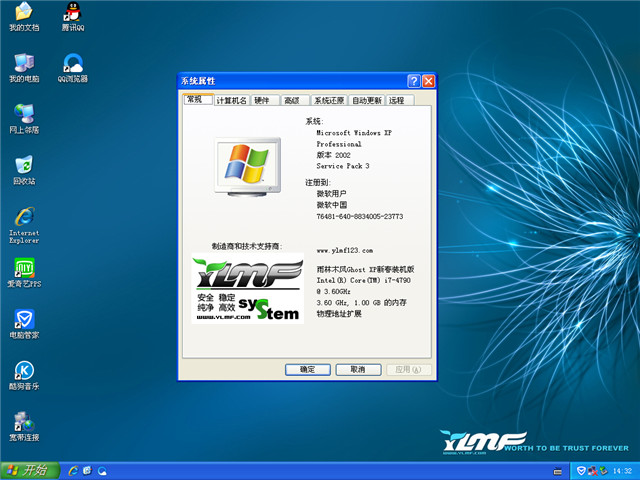Click the product ID 76481-640-8834005-23773
This screenshot has width=640, height=480.
point(360,216)
